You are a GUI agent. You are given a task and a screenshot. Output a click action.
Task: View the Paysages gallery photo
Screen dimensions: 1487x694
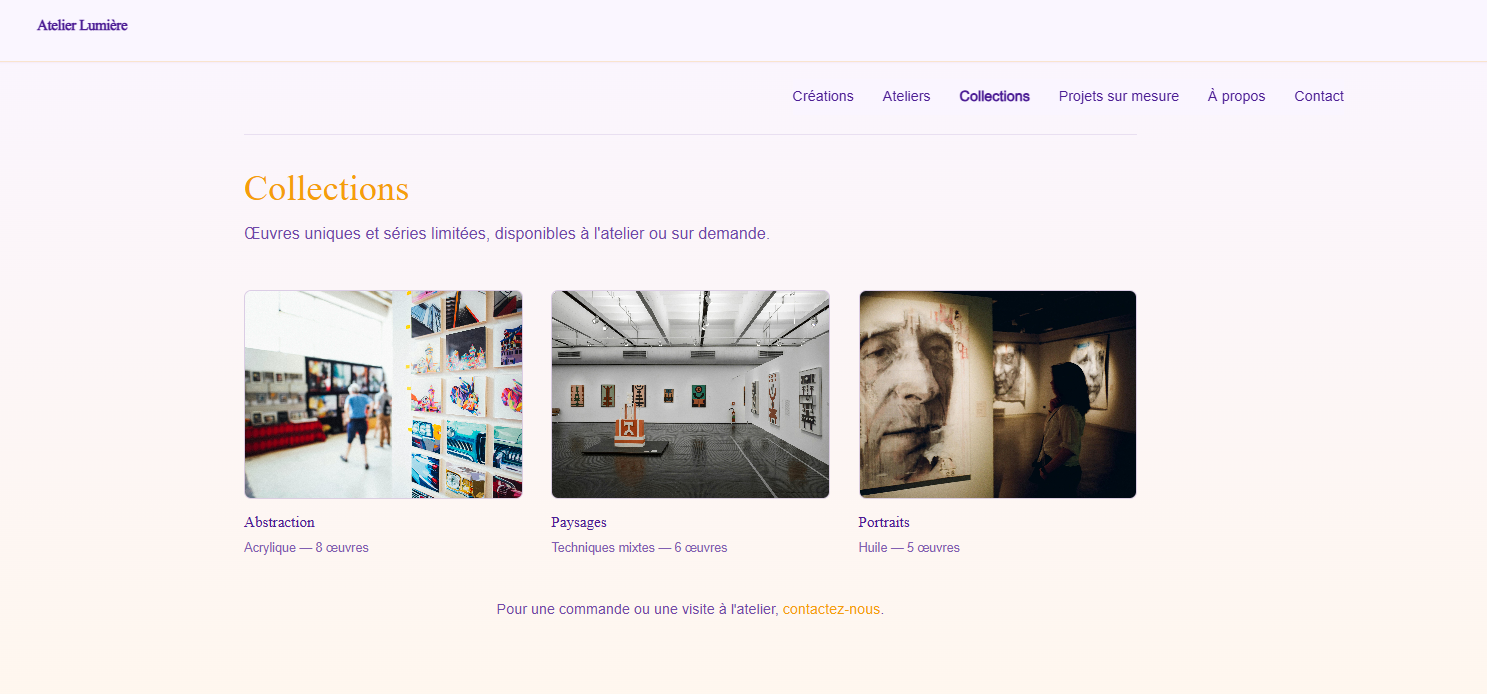[x=690, y=394]
